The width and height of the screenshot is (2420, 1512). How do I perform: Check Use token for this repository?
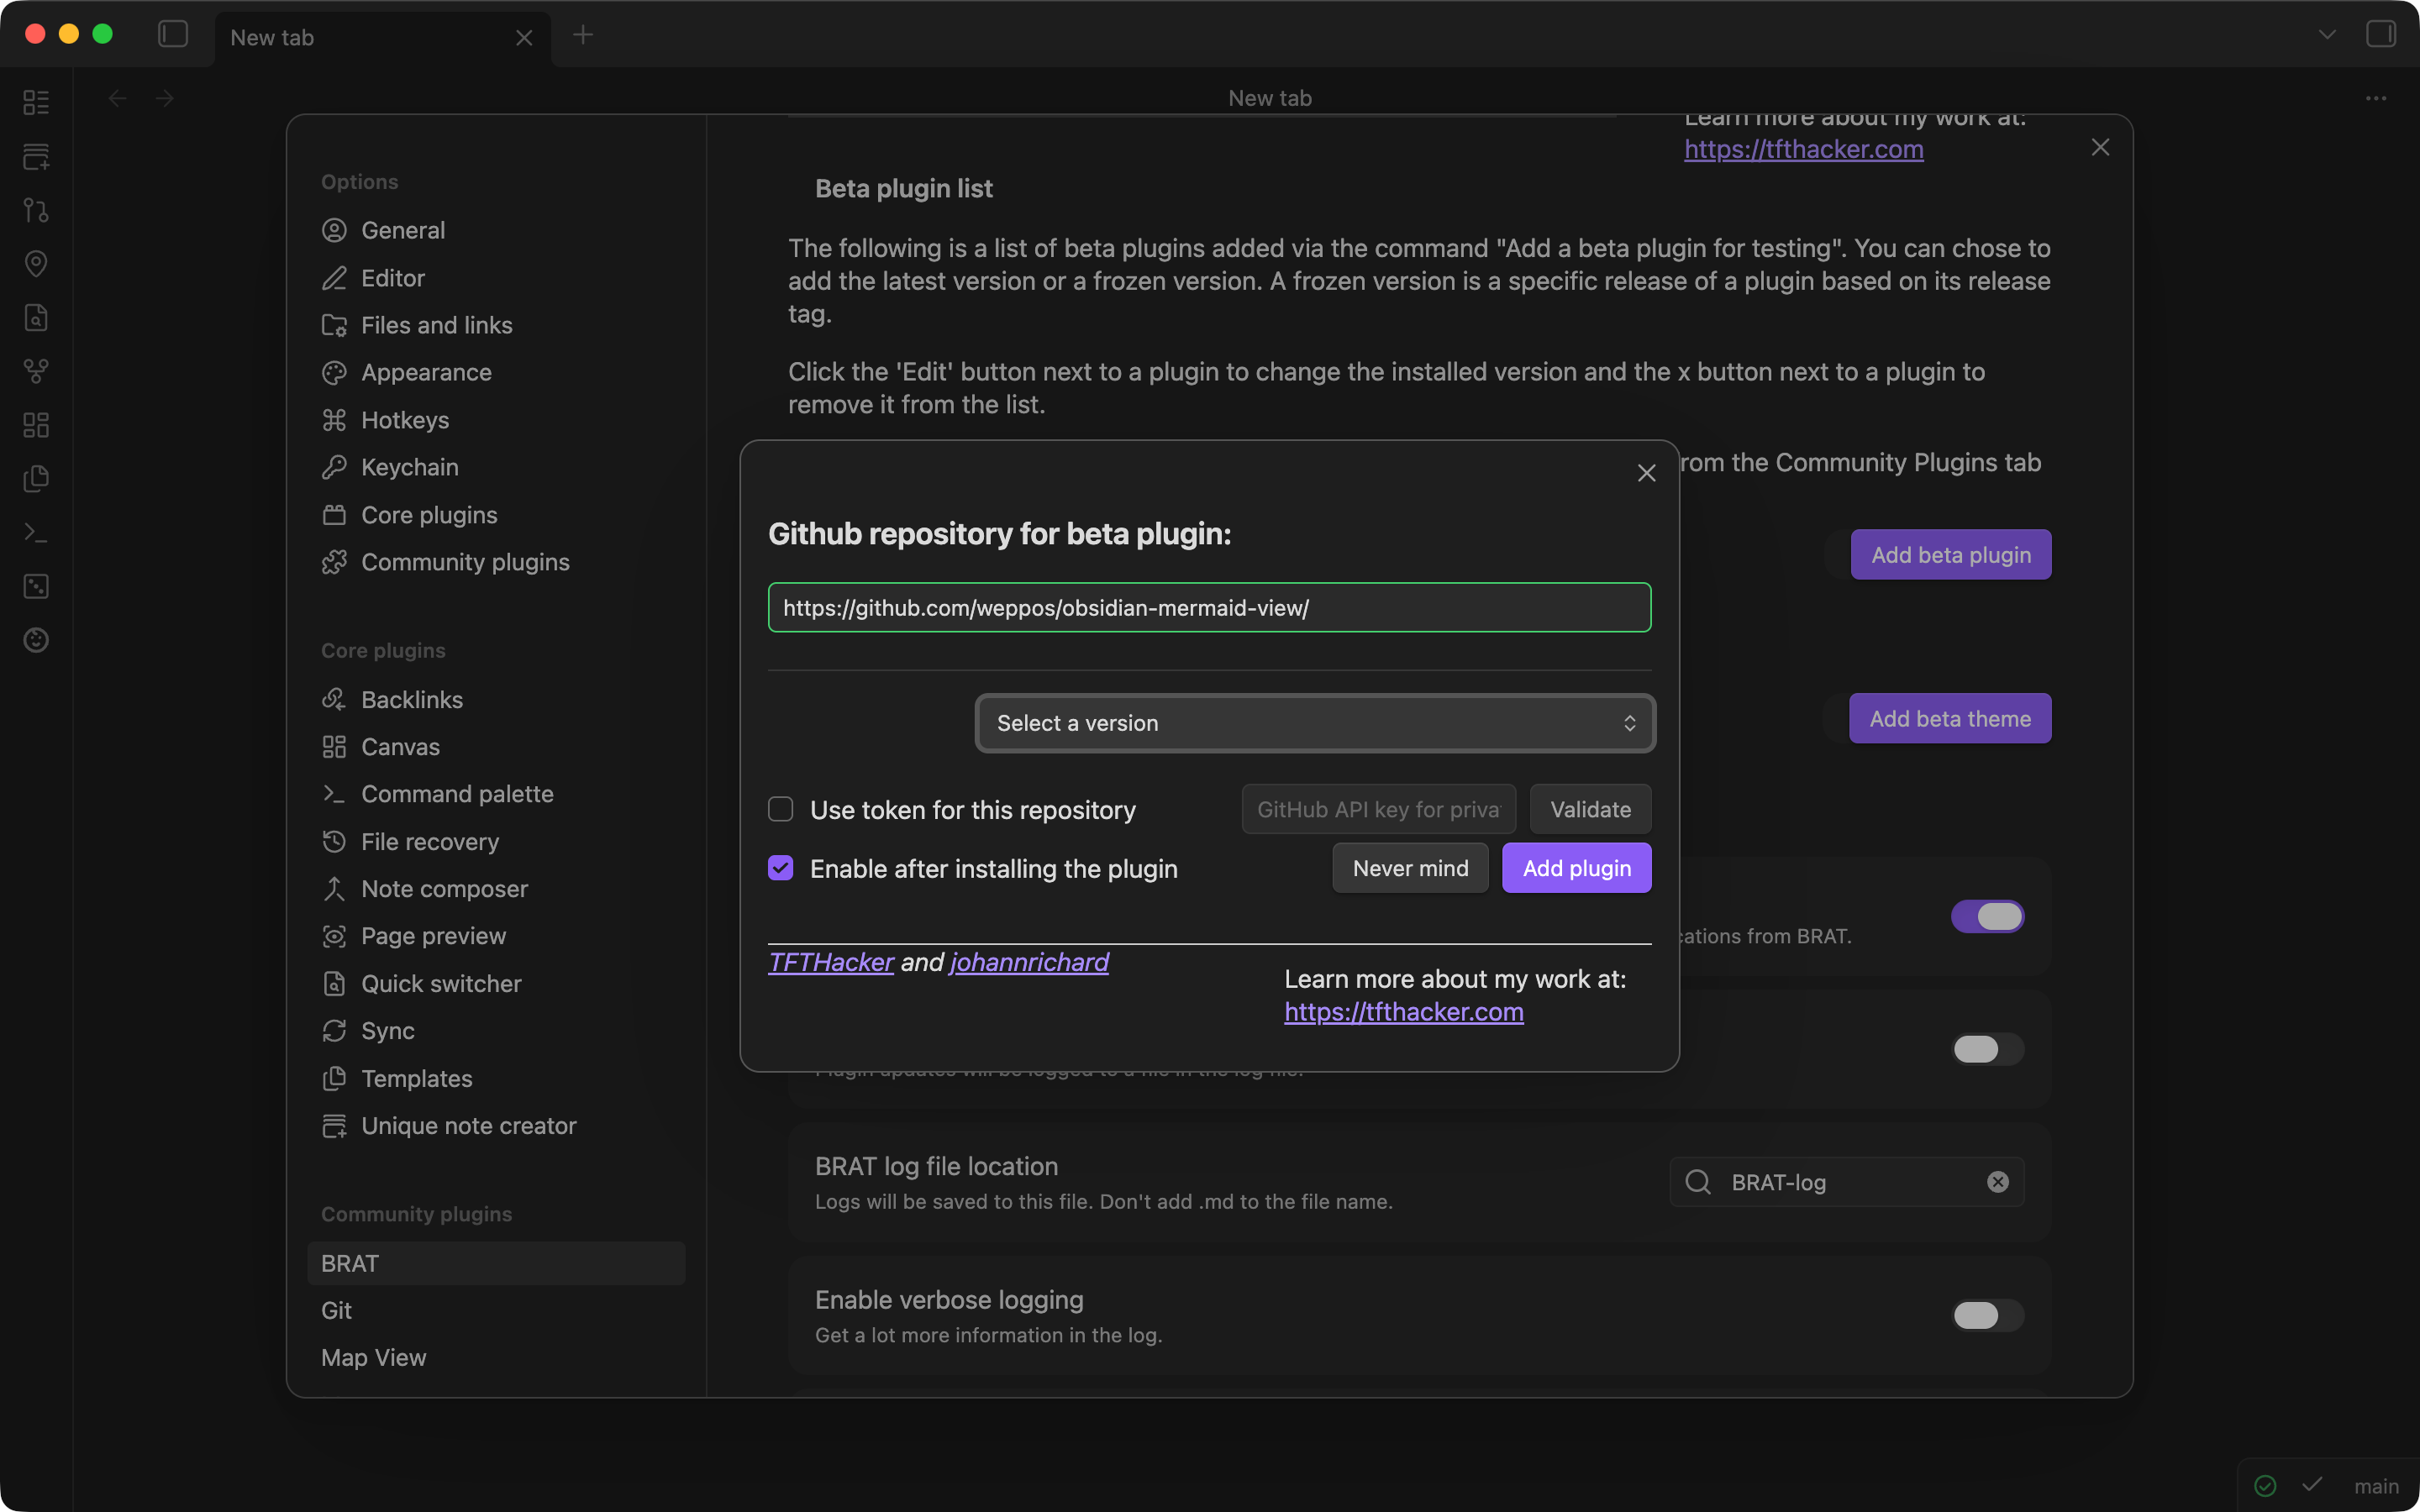coord(780,809)
